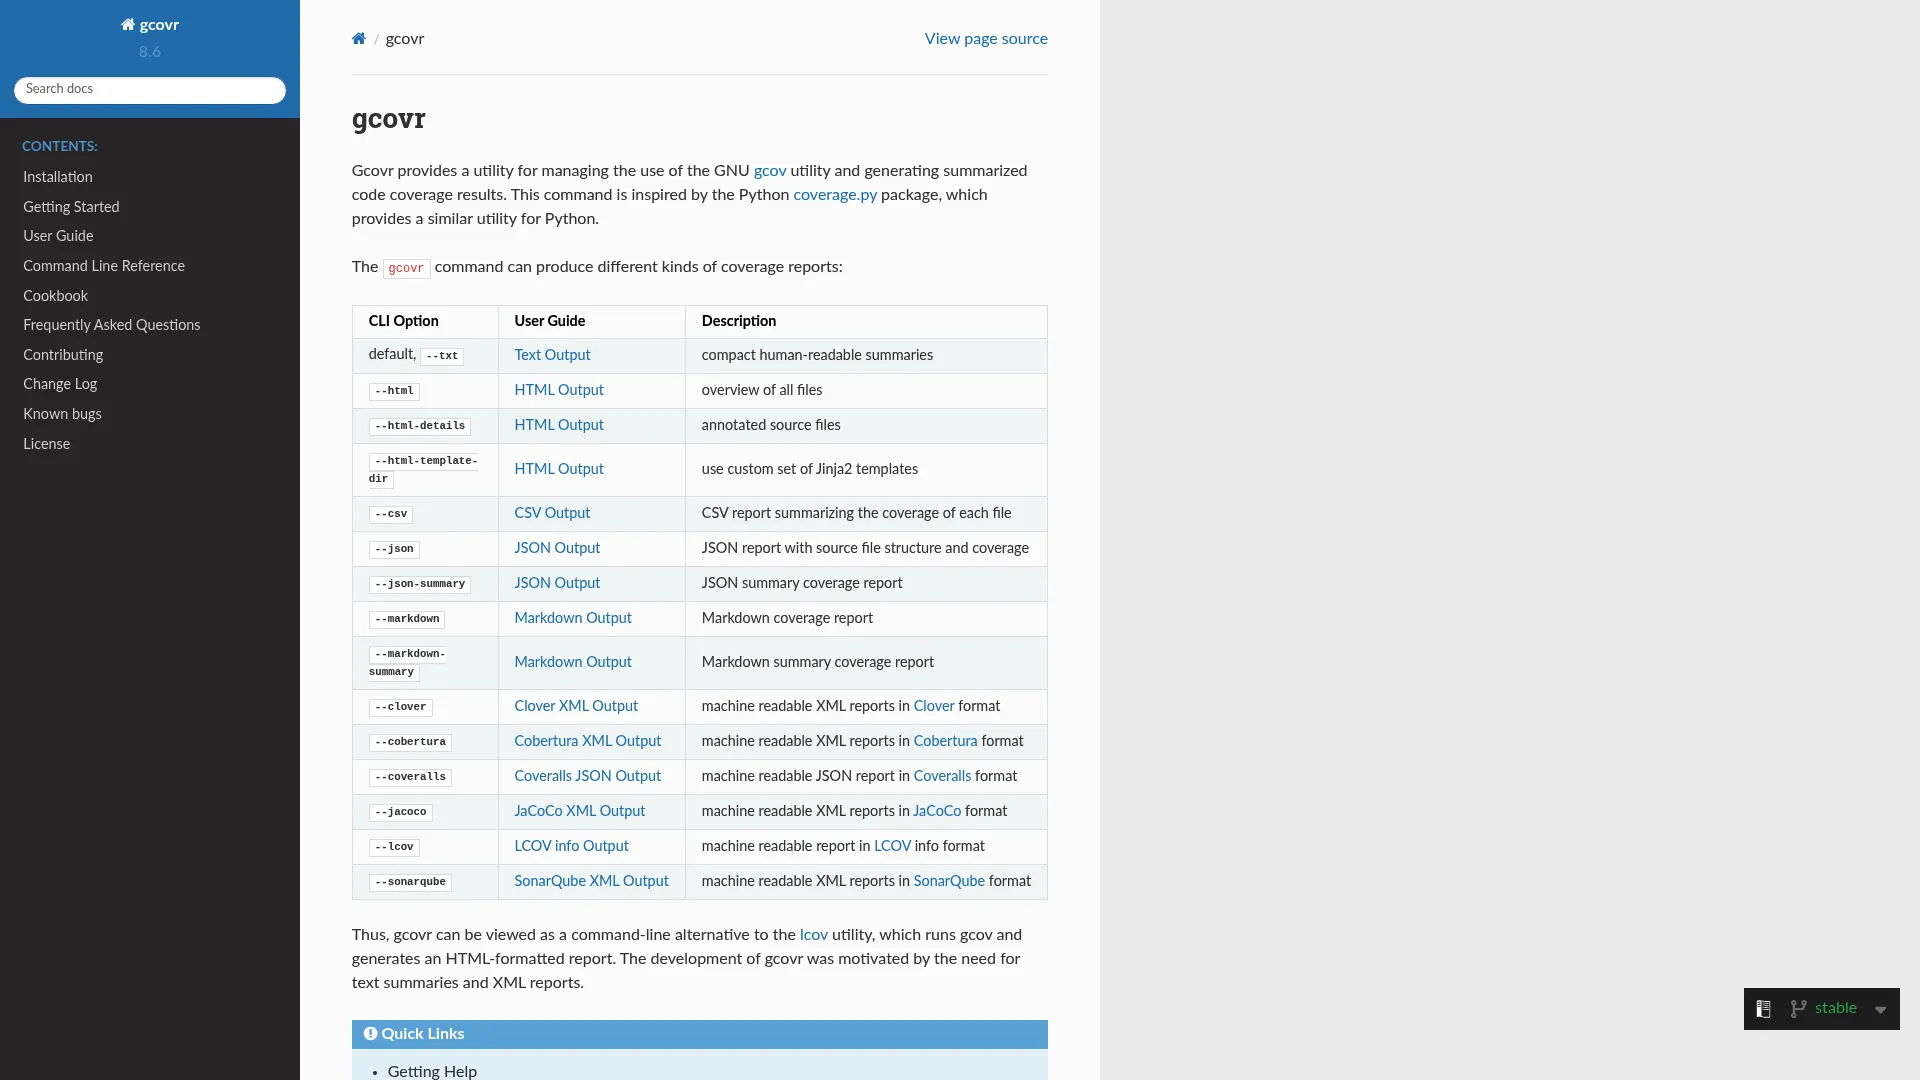Open Known bugs in the sidebar
Screen dimensions: 1920x1080
click(x=62, y=414)
